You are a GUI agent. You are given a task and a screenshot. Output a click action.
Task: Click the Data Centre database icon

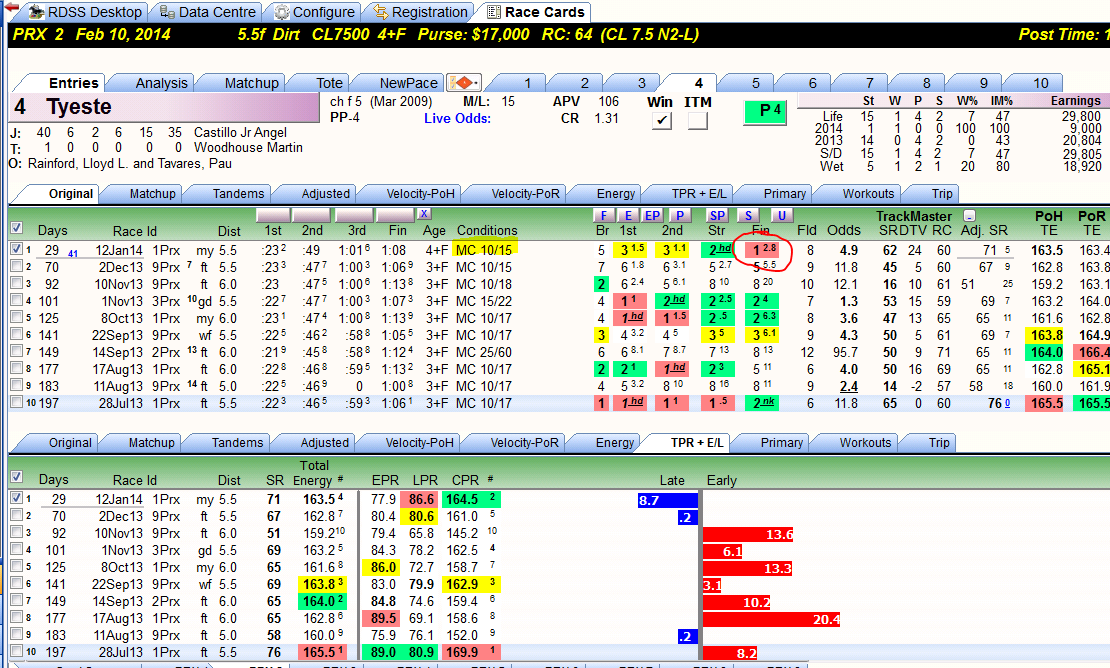pyautogui.click(x=167, y=12)
